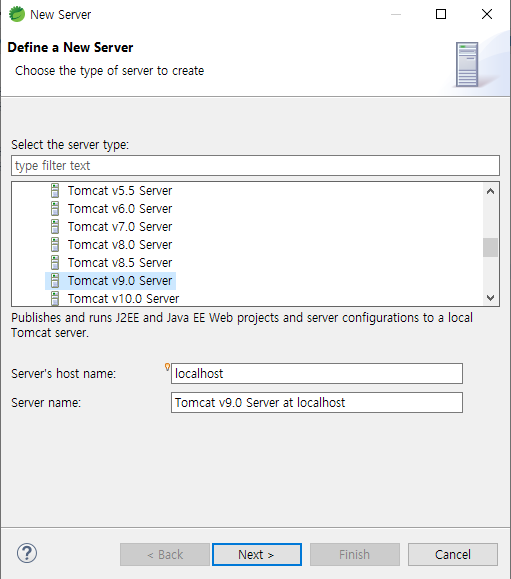This screenshot has width=511, height=579.
Task: Click the Spring leaf icon in title bar
Action: tap(17, 14)
